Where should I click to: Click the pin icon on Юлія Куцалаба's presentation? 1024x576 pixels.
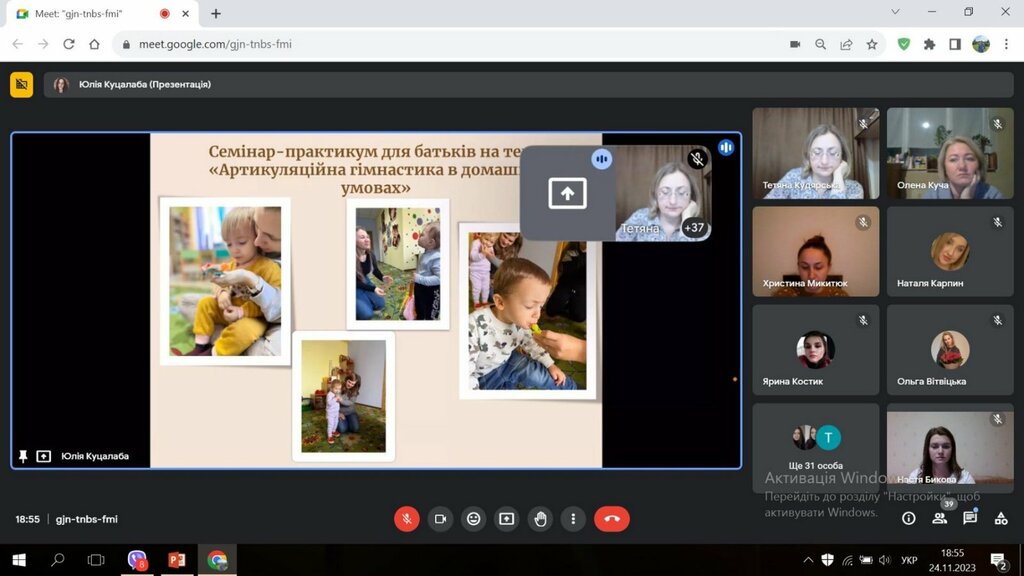(x=23, y=457)
